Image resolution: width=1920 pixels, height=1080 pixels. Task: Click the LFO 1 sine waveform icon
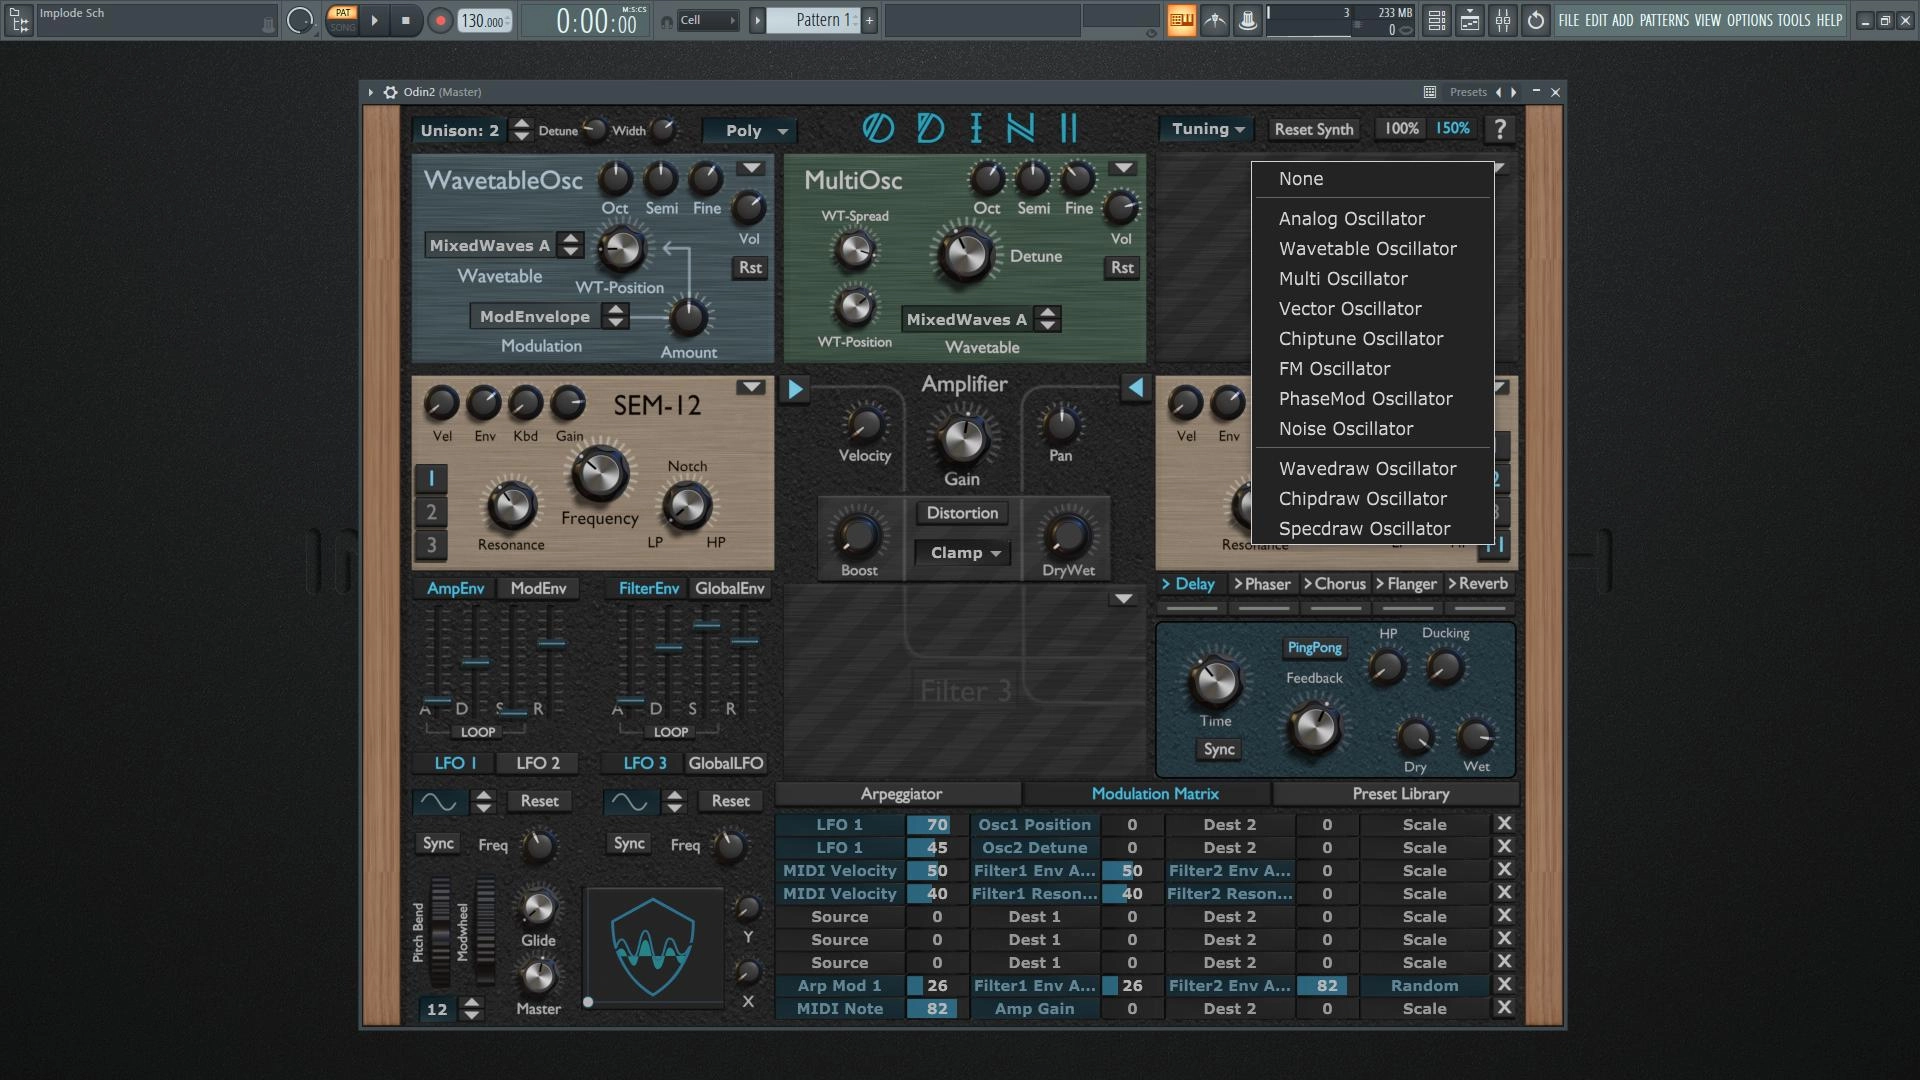click(438, 801)
